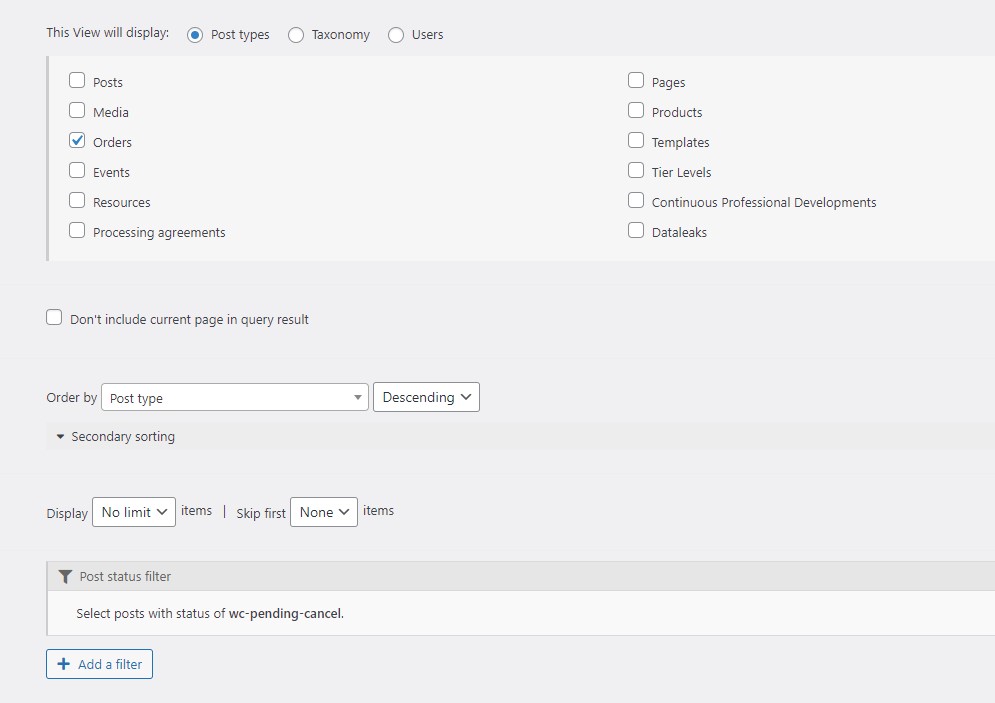
Task: Select the Post types radio button
Action: coord(195,35)
